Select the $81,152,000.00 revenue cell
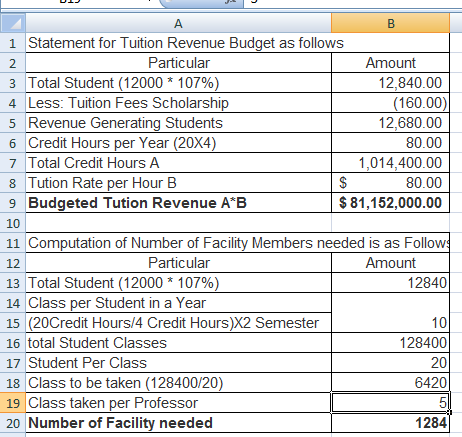 click(390, 203)
